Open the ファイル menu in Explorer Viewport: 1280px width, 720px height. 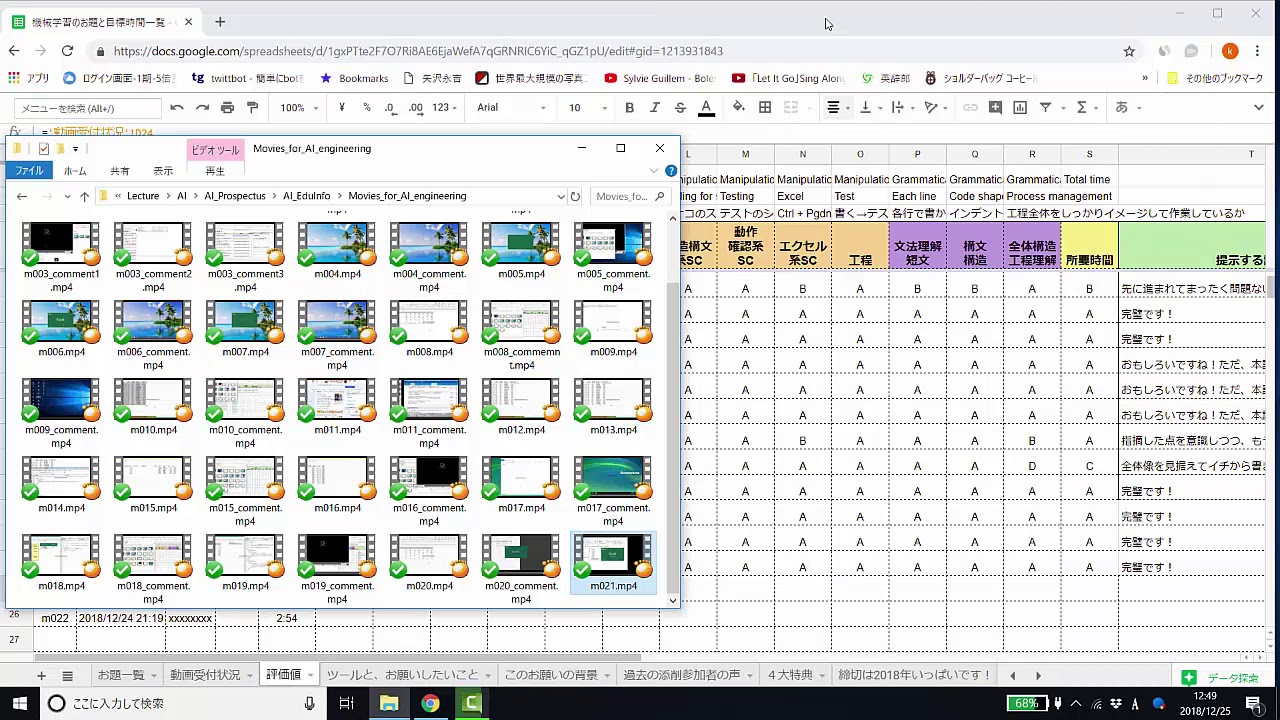coord(29,171)
